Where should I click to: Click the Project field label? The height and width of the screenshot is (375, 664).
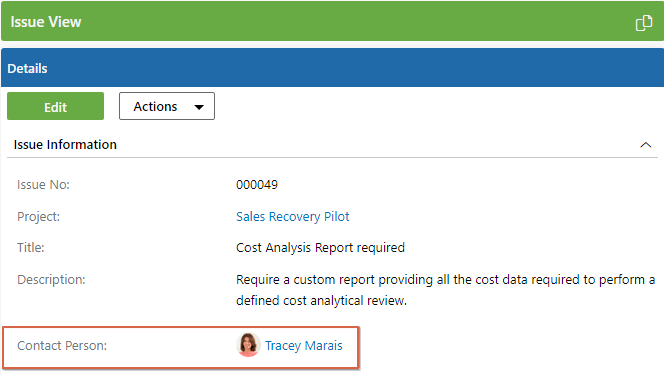(x=39, y=217)
